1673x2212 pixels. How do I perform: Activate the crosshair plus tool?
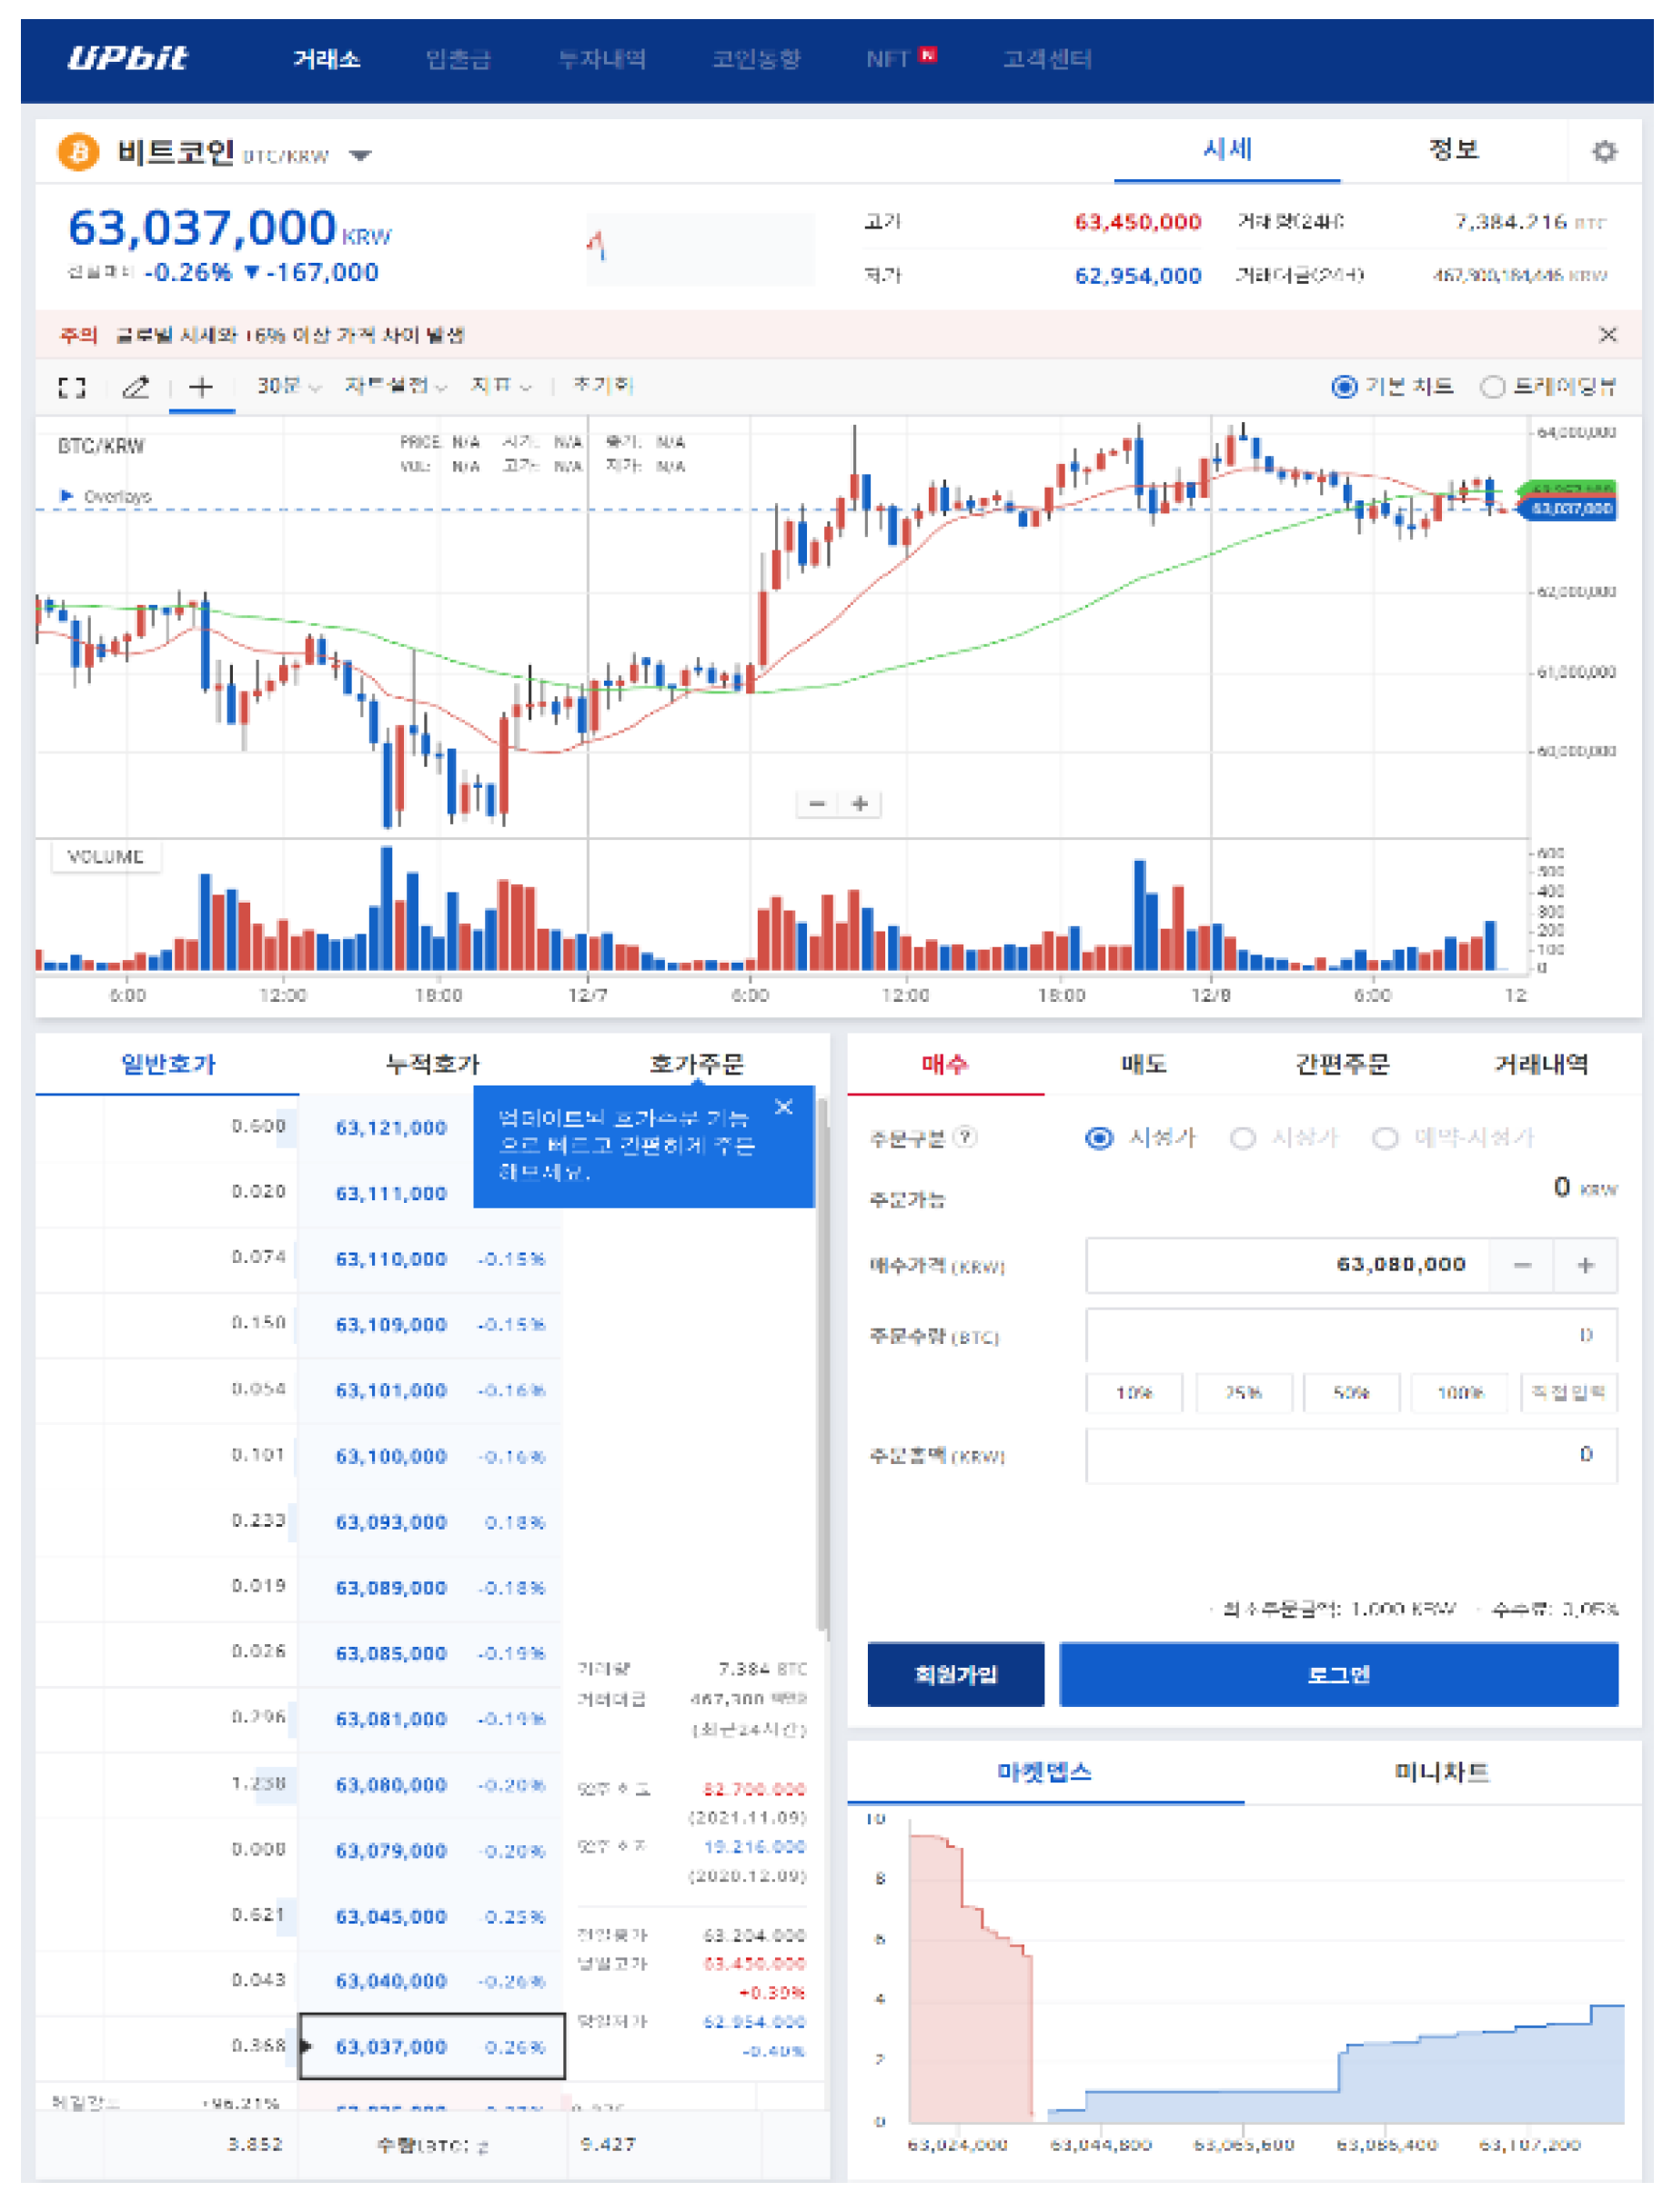(x=201, y=387)
